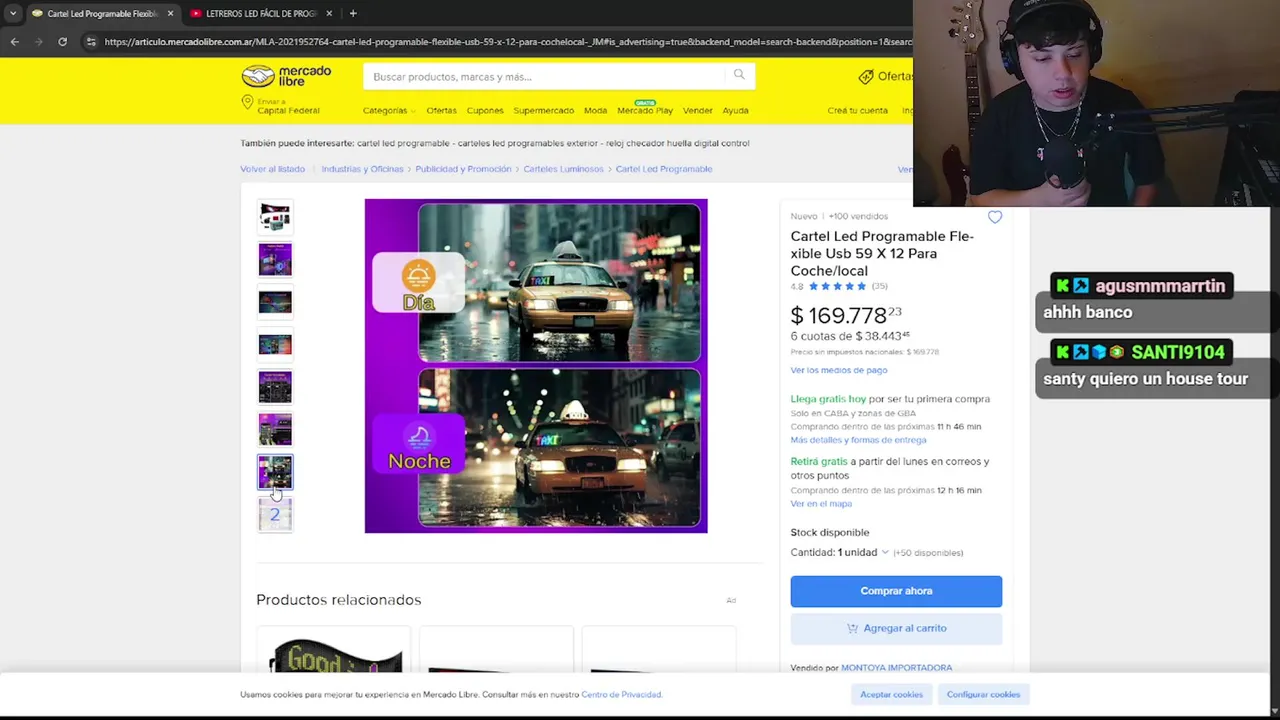
Task: Select the fourth product thumbnail
Action: tap(275, 345)
